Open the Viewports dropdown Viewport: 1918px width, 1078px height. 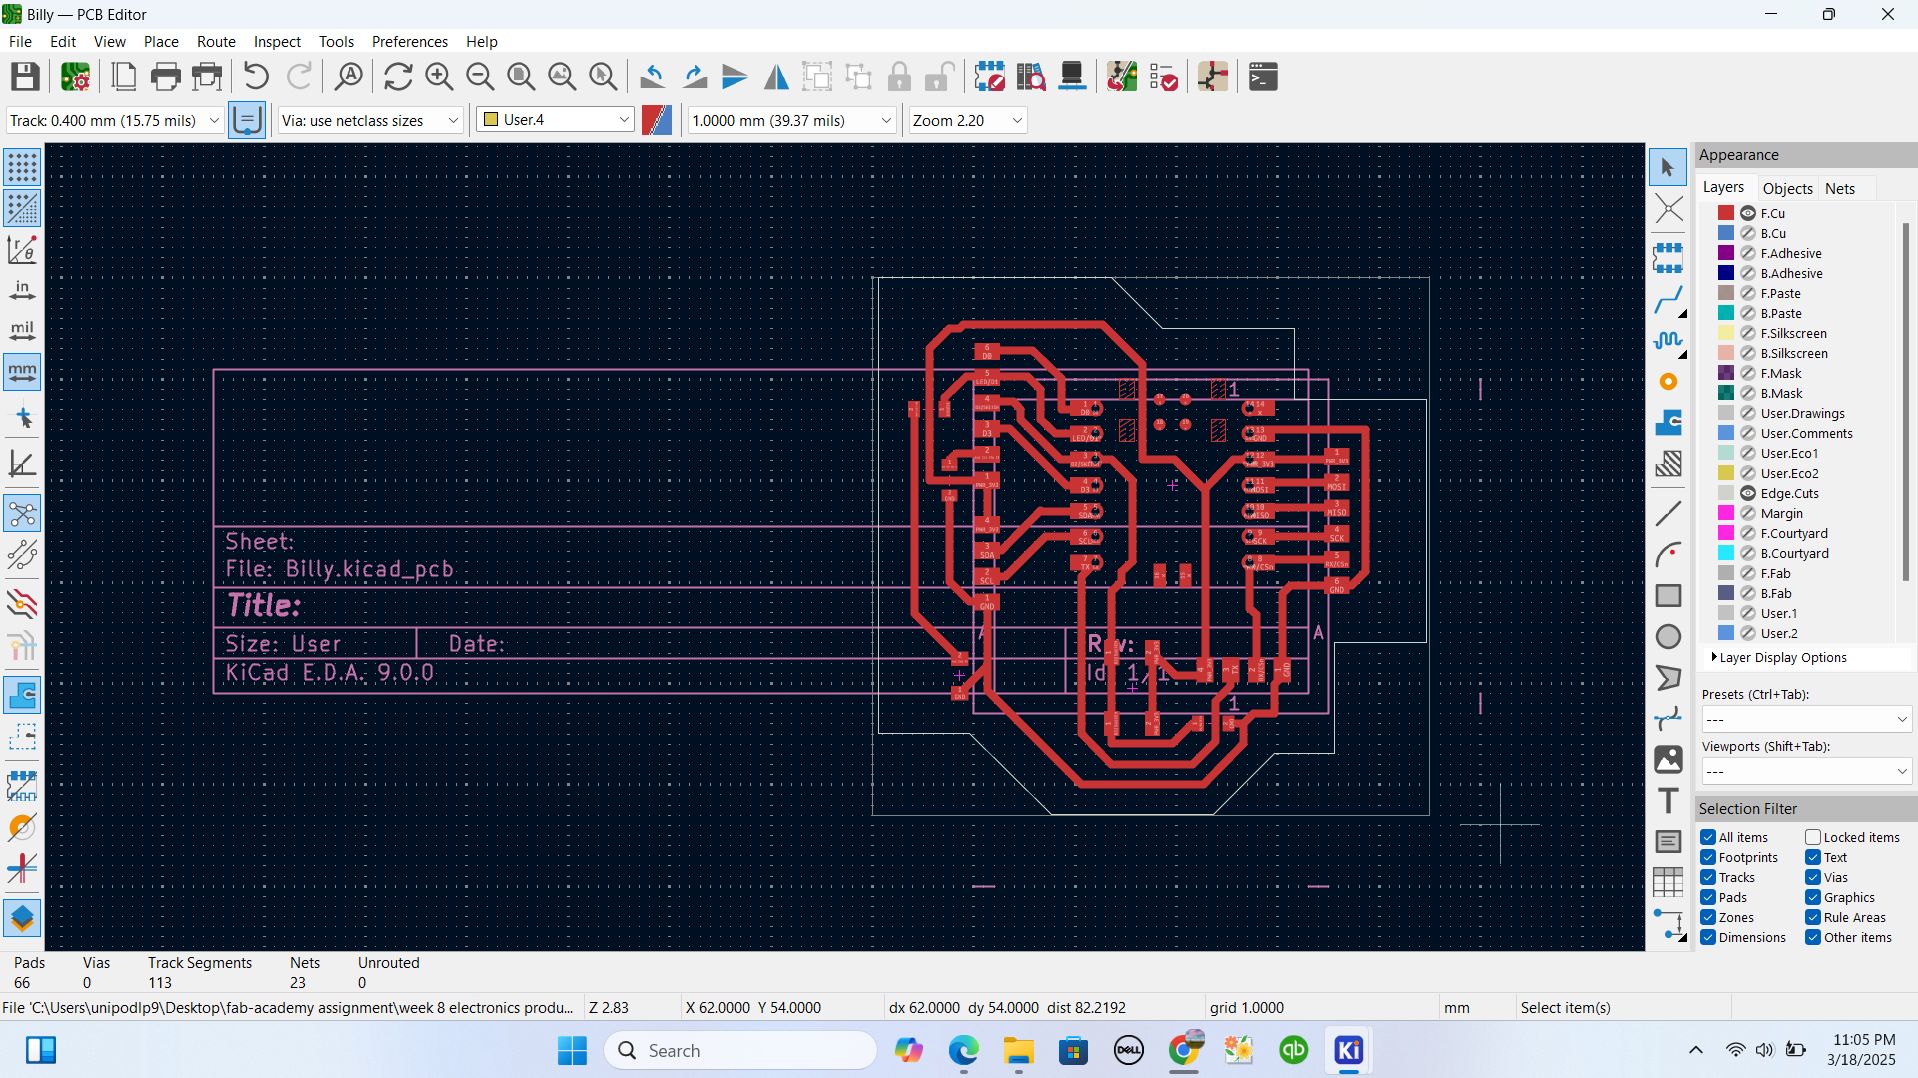1806,771
